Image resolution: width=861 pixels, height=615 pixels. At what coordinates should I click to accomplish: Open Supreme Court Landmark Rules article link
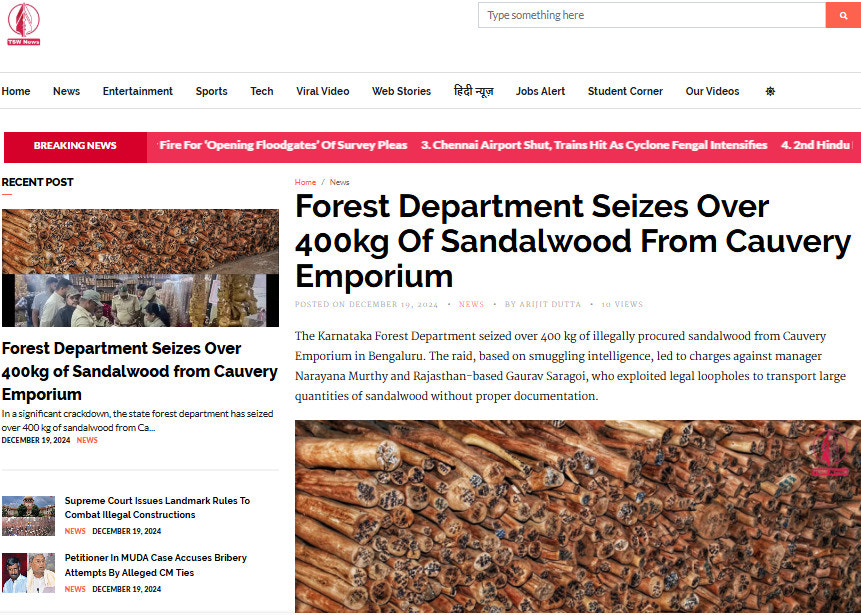[x=157, y=508]
